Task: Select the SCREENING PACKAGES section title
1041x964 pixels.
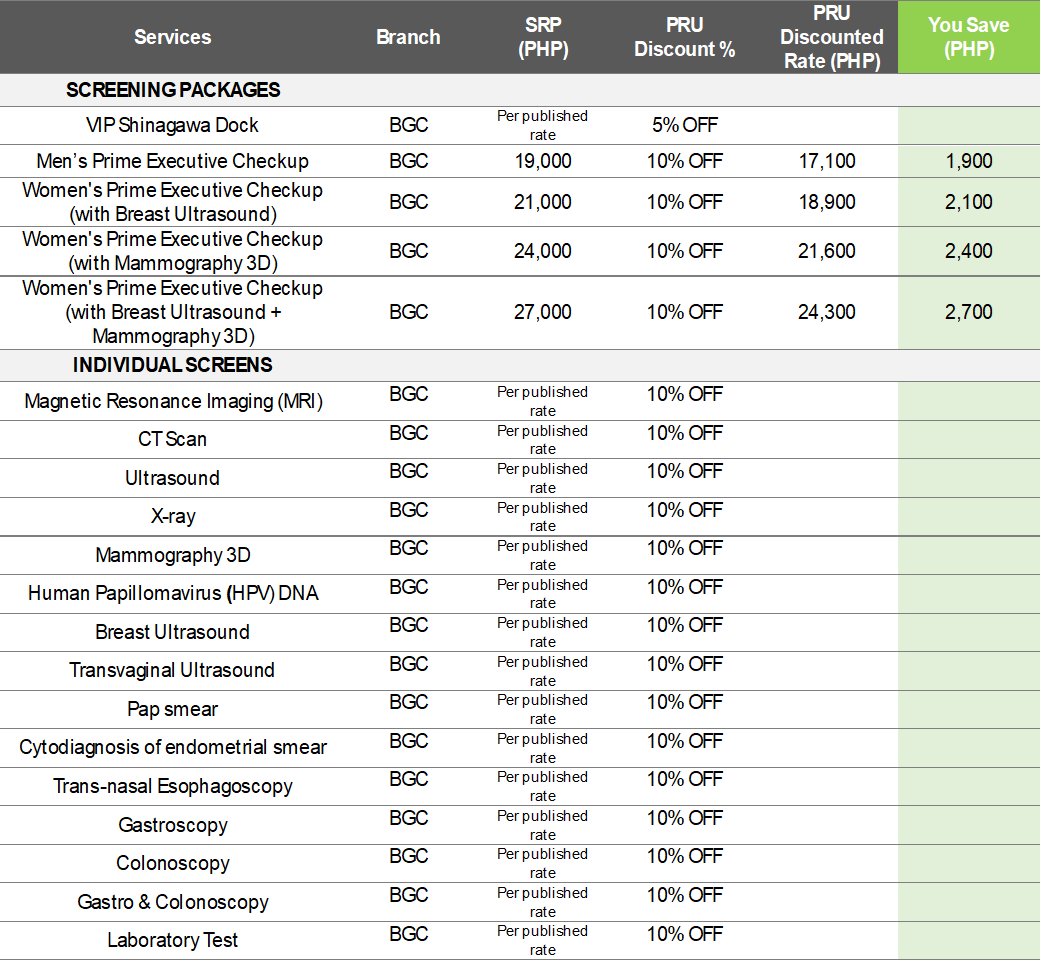Action: point(173,90)
